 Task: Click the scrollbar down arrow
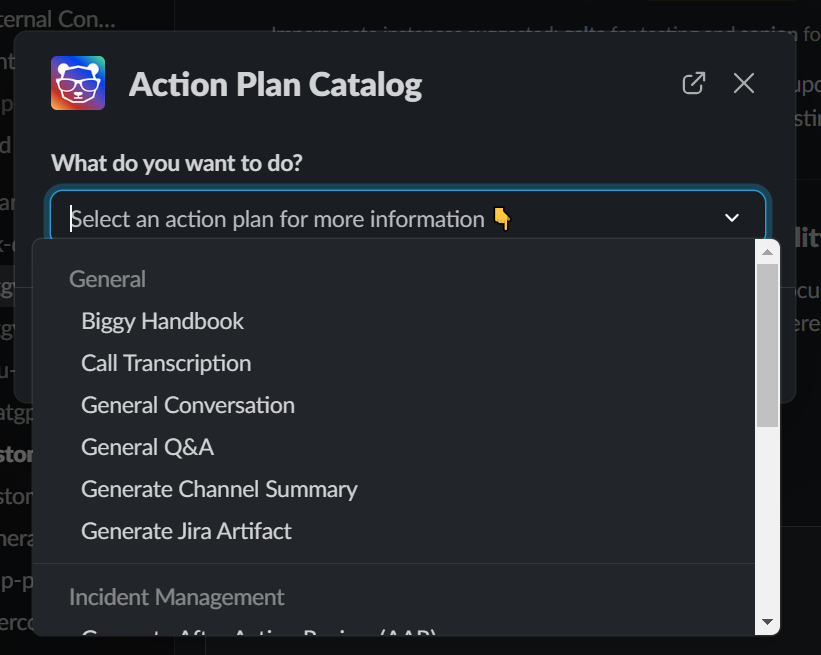click(x=767, y=623)
